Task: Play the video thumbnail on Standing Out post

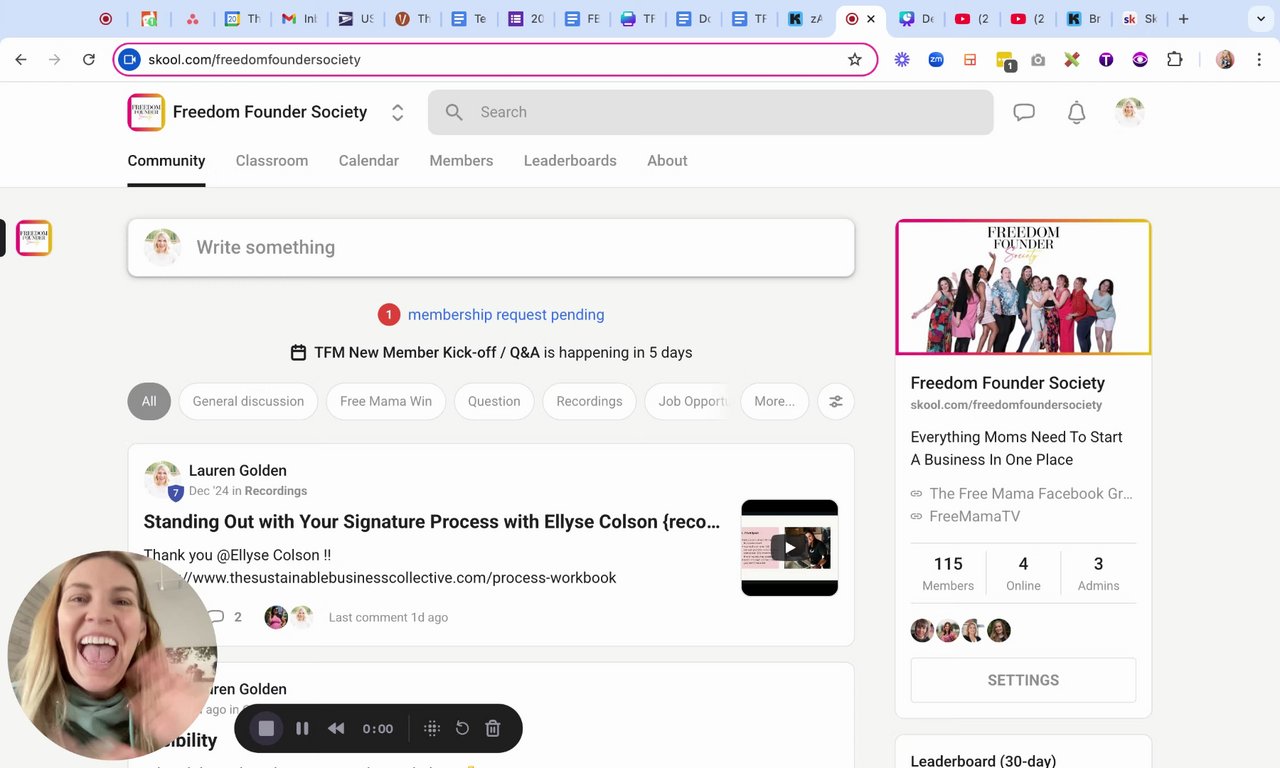Action: click(789, 548)
